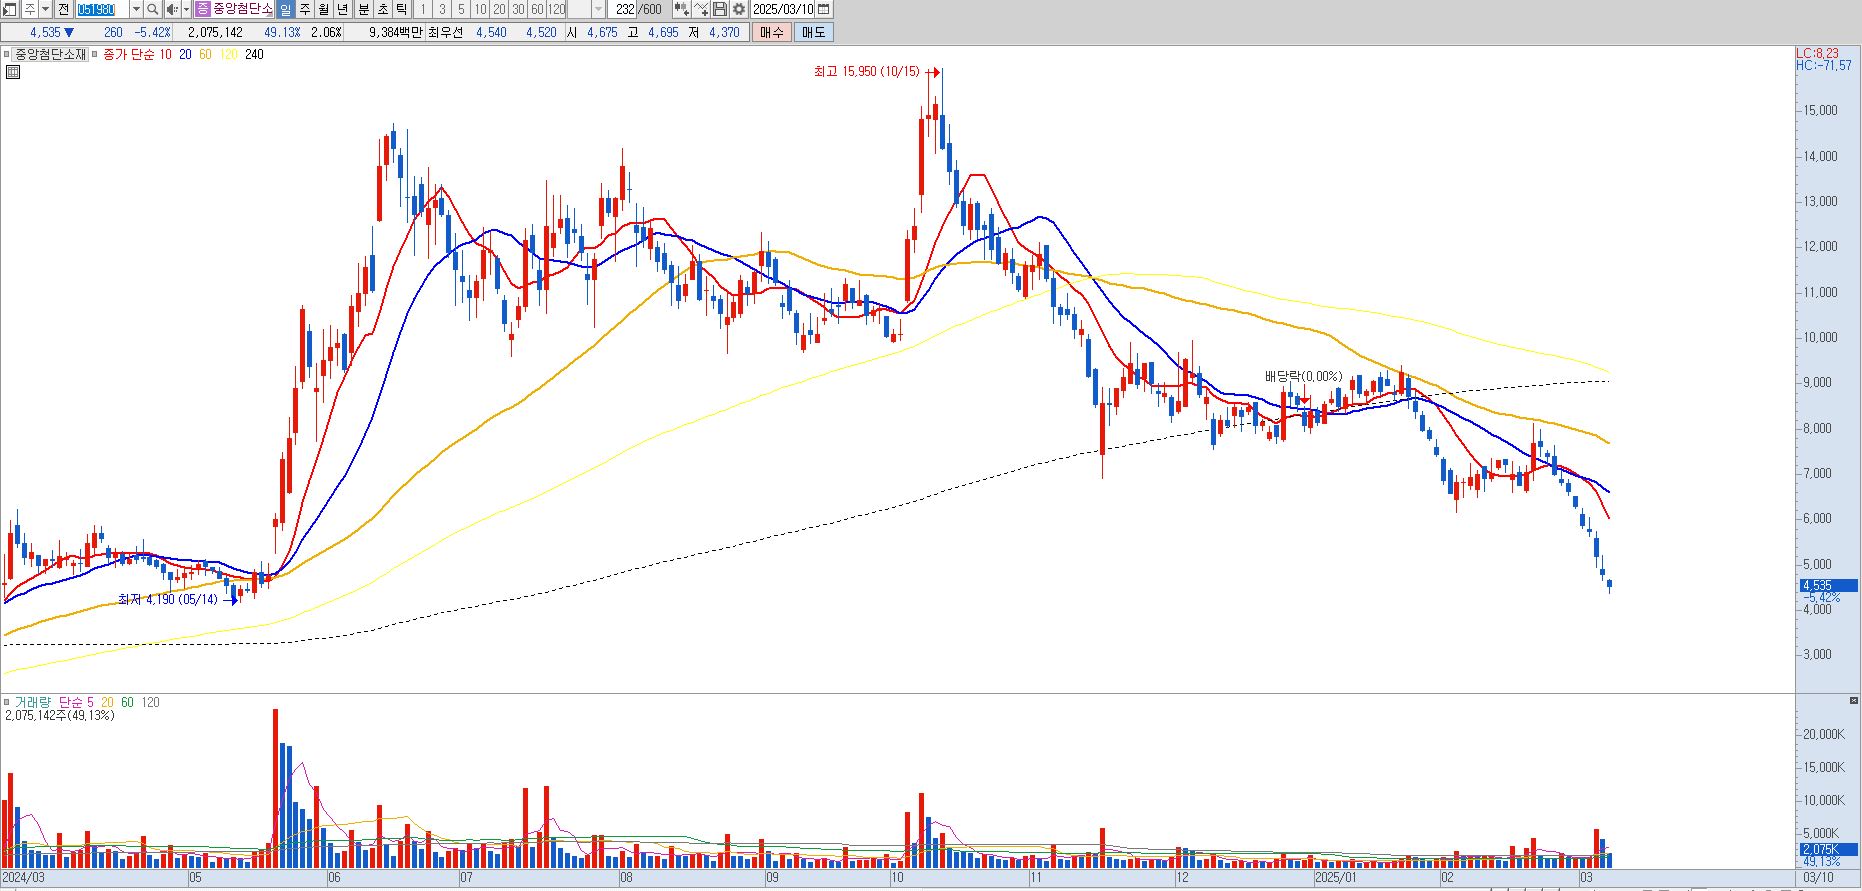1862x891 pixels.
Task: Select the 초 seconds period tab
Action: [x=382, y=9]
